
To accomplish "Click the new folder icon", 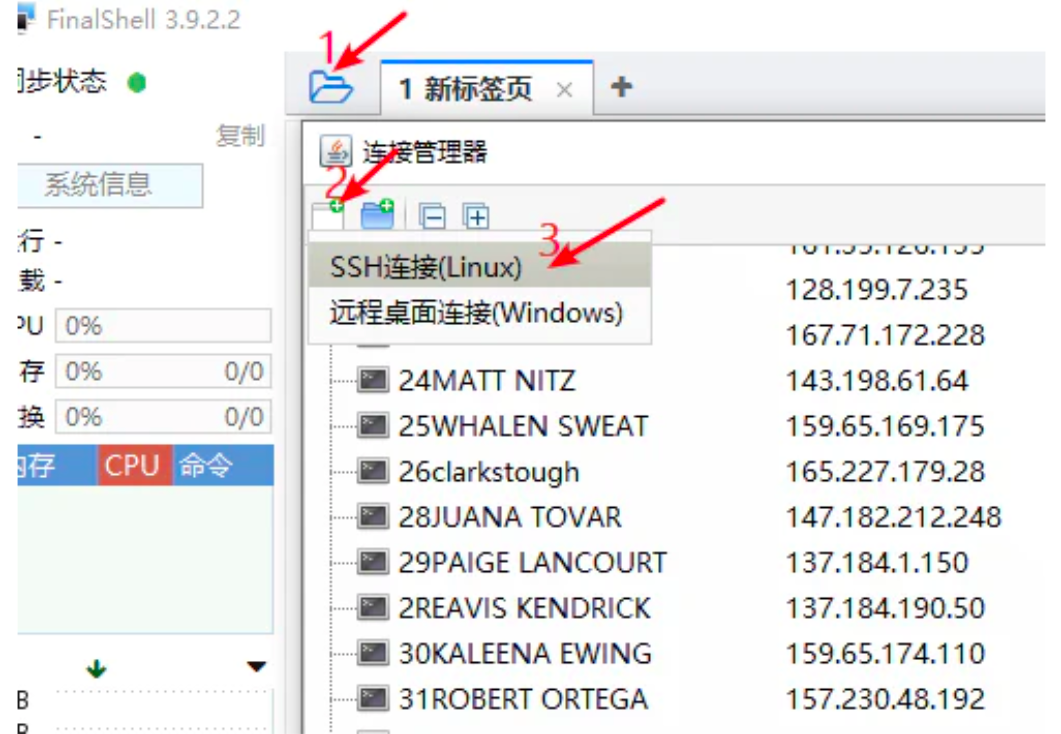I will pos(377,214).
